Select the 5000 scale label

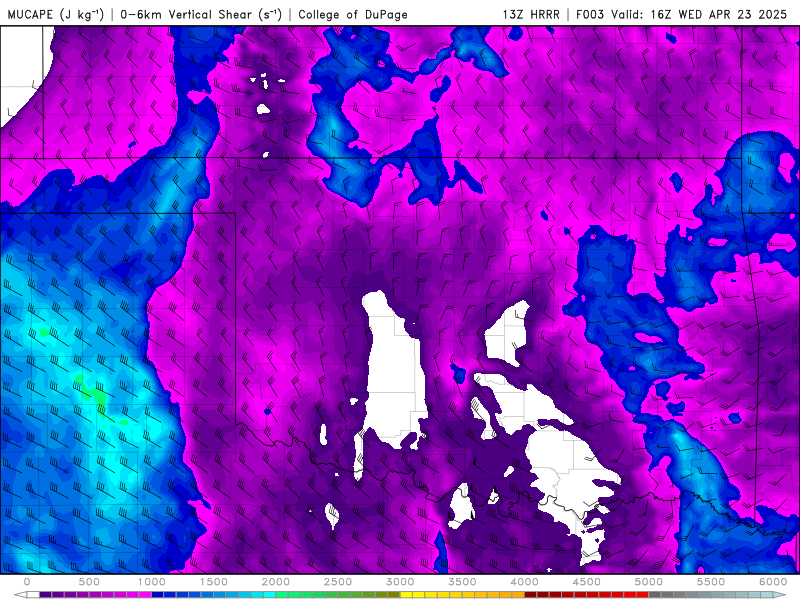click(648, 582)
